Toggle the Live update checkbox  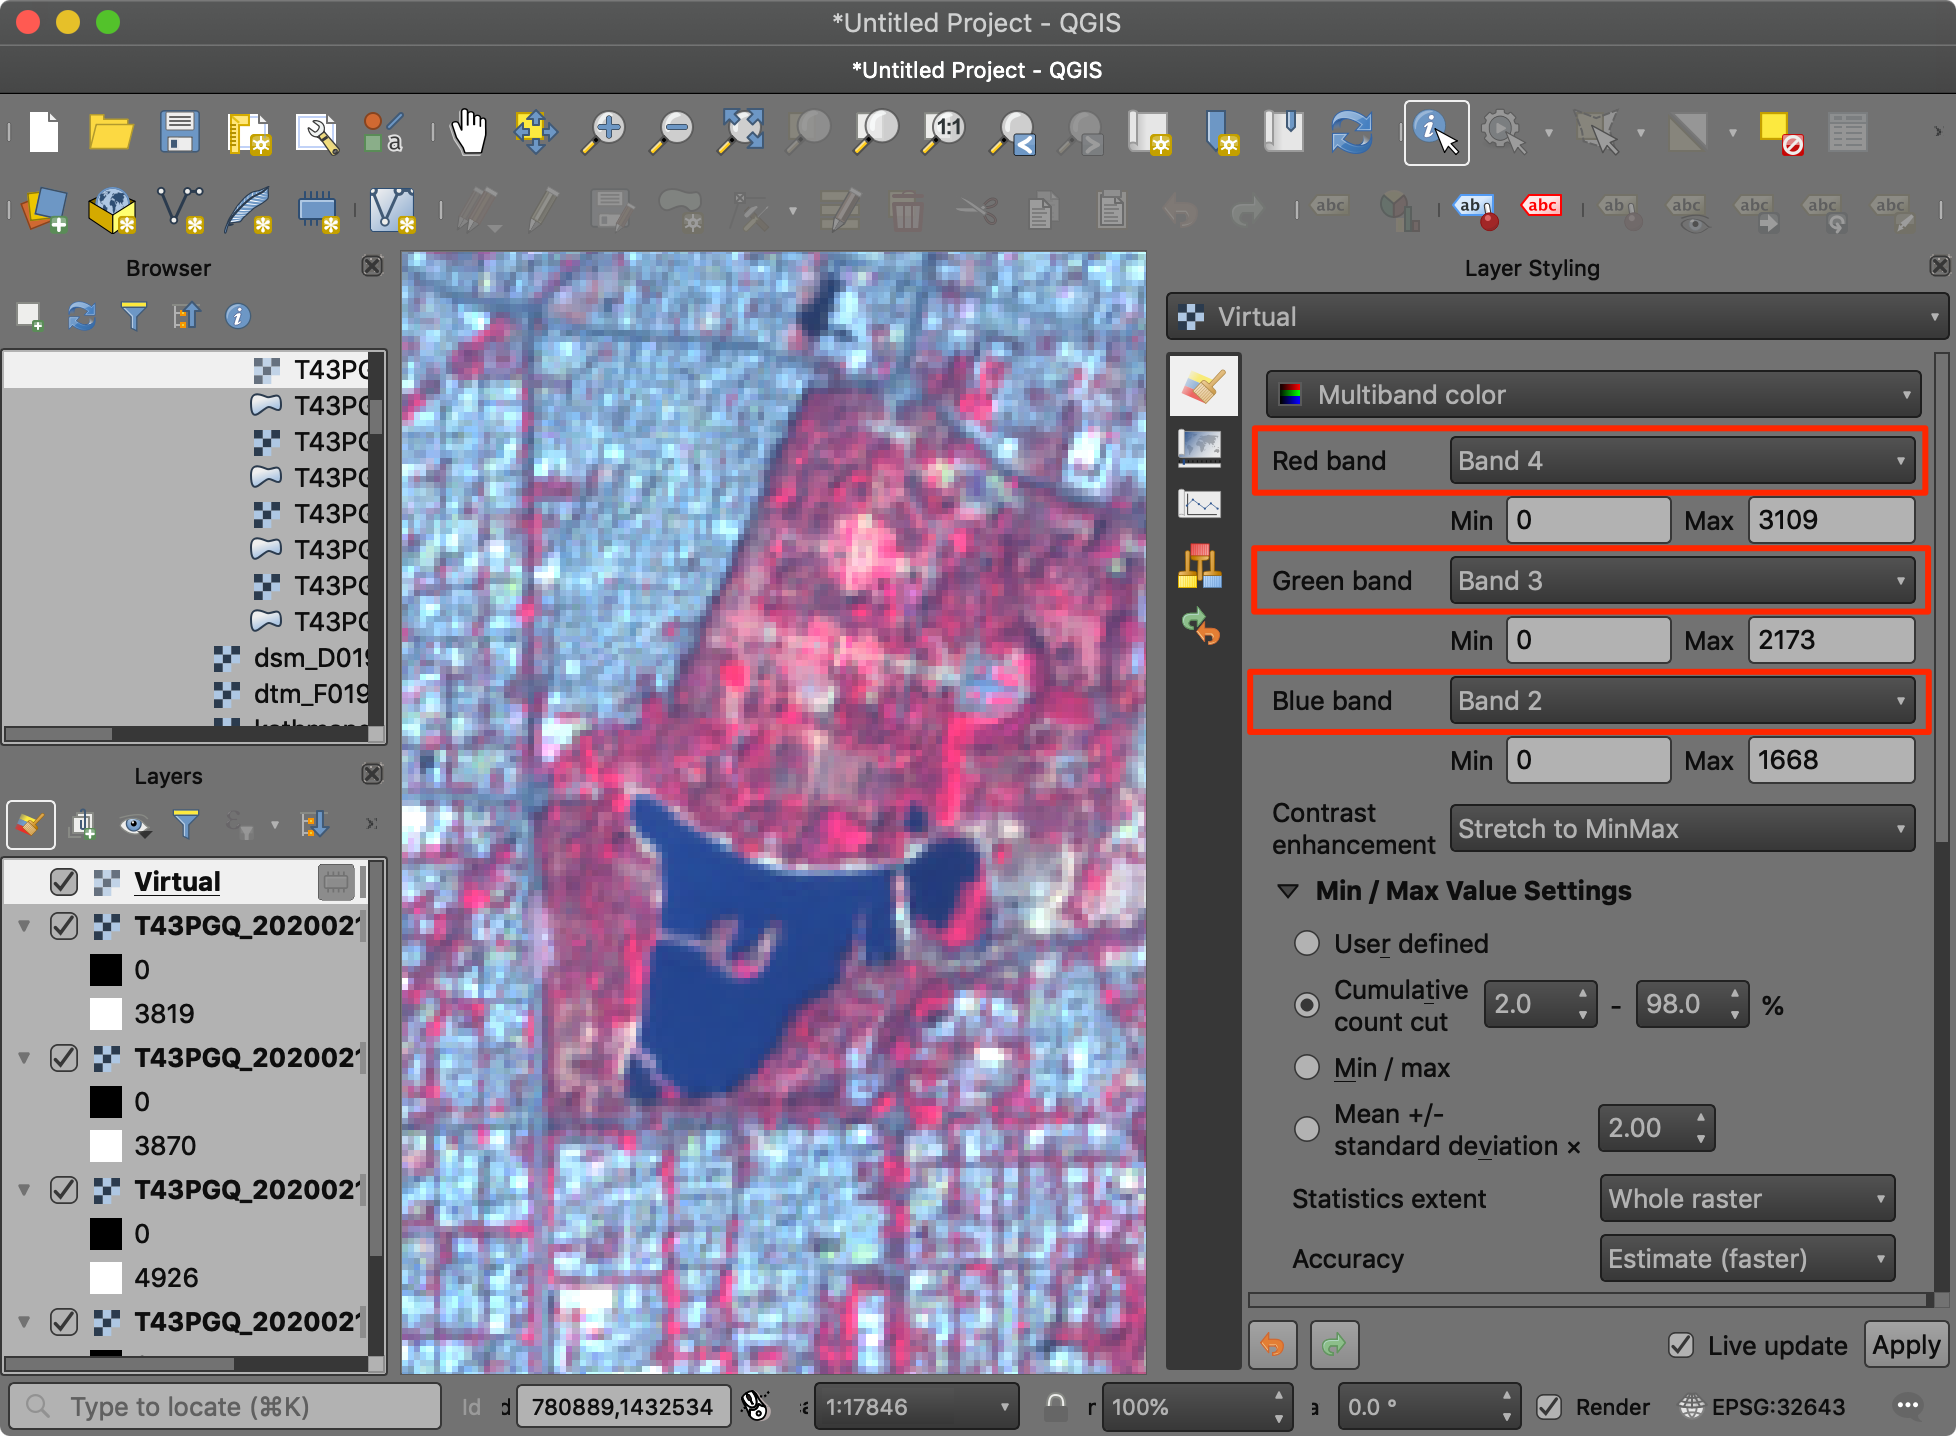(1681, 1345)
